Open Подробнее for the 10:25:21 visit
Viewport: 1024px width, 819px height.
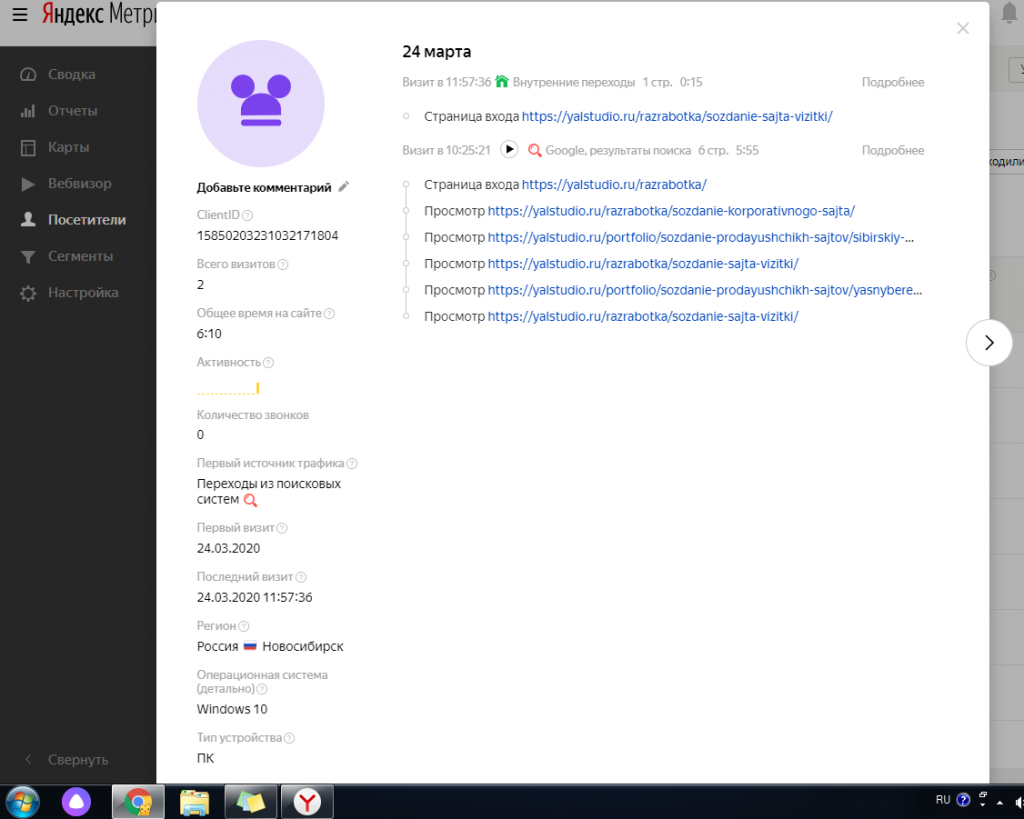tap(893, 150)
